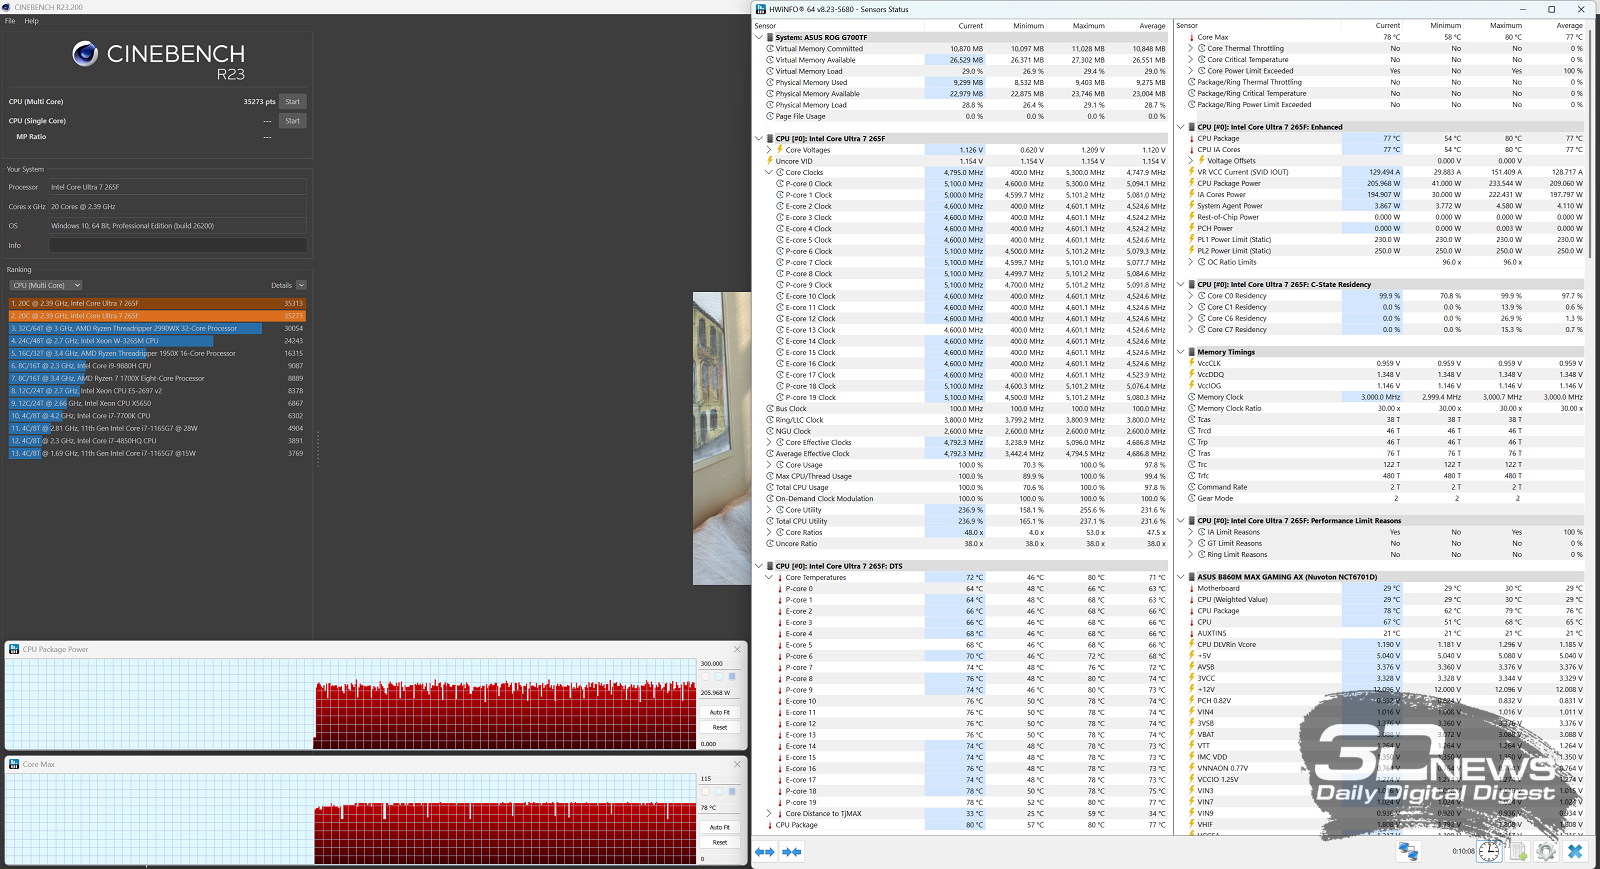Collapse the Memory Timings section

tap(1180, 352)
